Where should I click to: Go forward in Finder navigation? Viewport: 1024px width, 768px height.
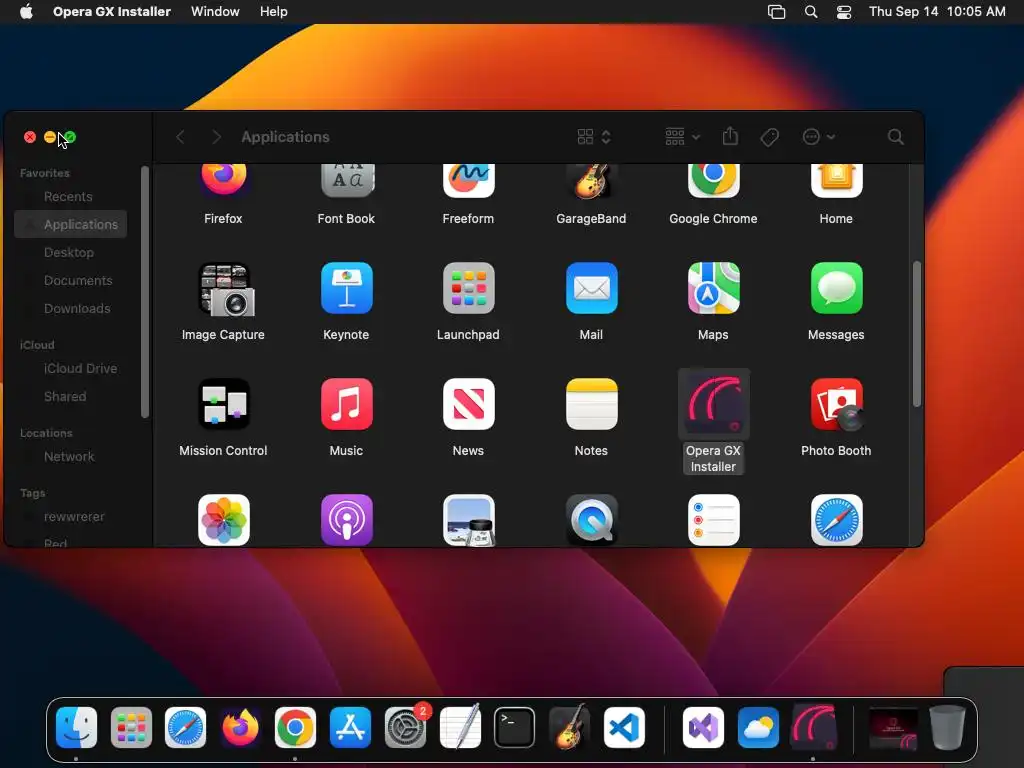216,136
